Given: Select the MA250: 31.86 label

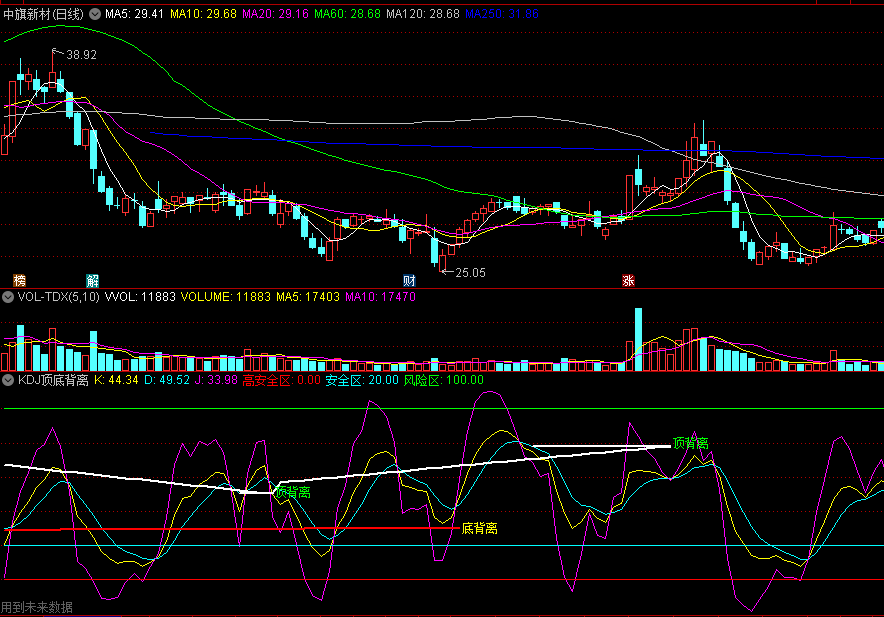Looking at the screenshot, I should 502,14.
